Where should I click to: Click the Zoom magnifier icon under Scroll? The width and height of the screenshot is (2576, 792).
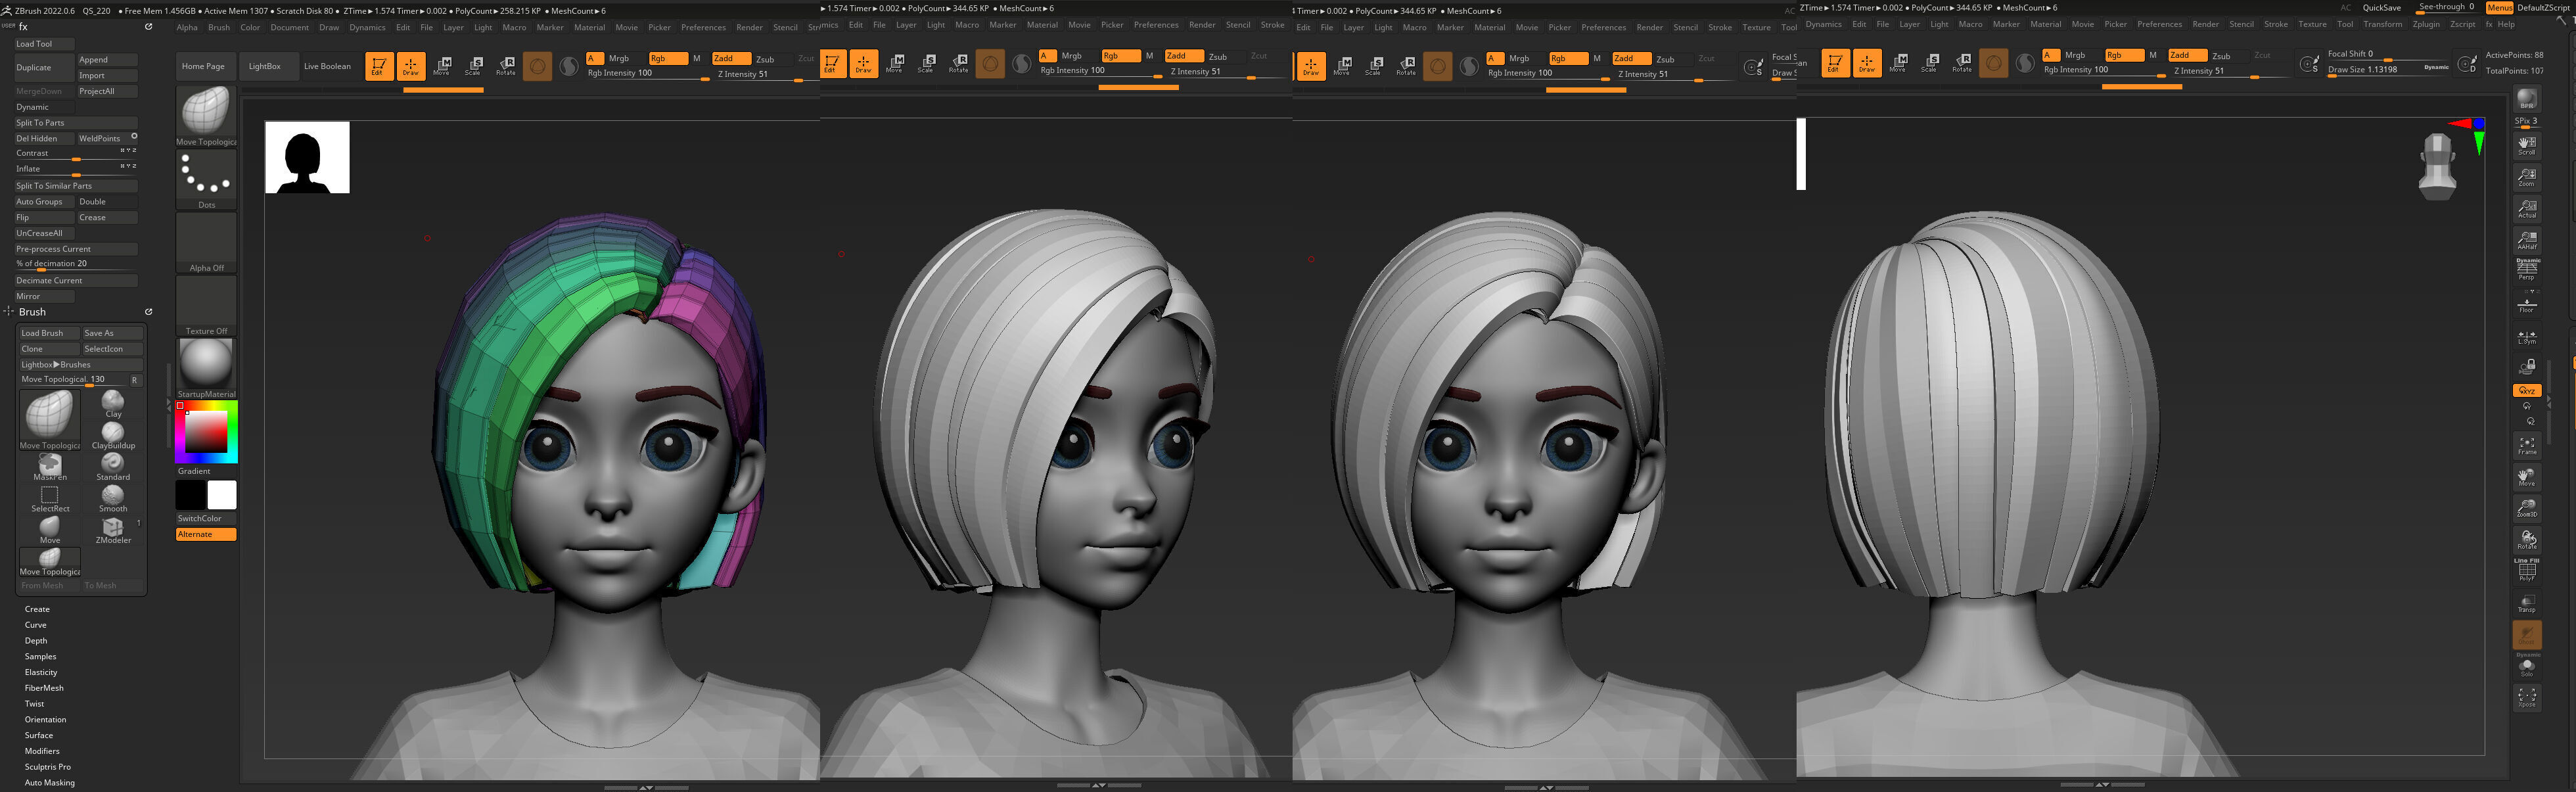[2526, 177]
